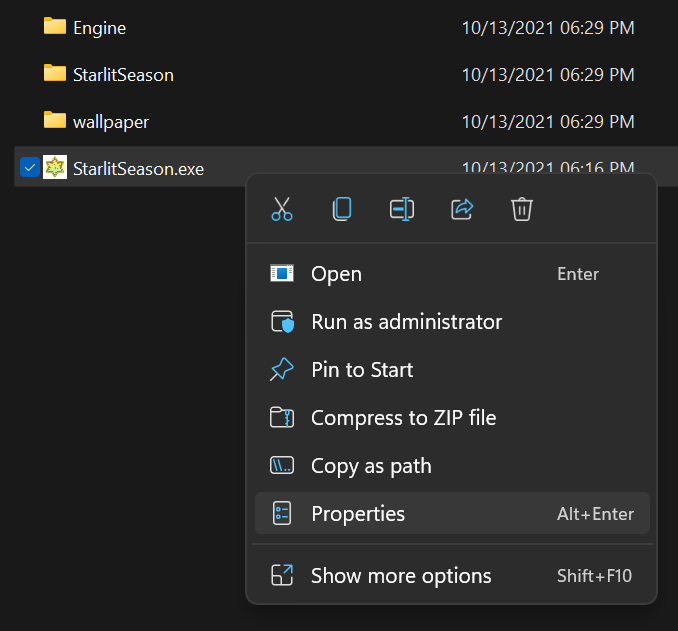The height and width of the screenshot is (631, 678).
Task: Click the Share icon in context menu
Action: (x=462, y=209)
